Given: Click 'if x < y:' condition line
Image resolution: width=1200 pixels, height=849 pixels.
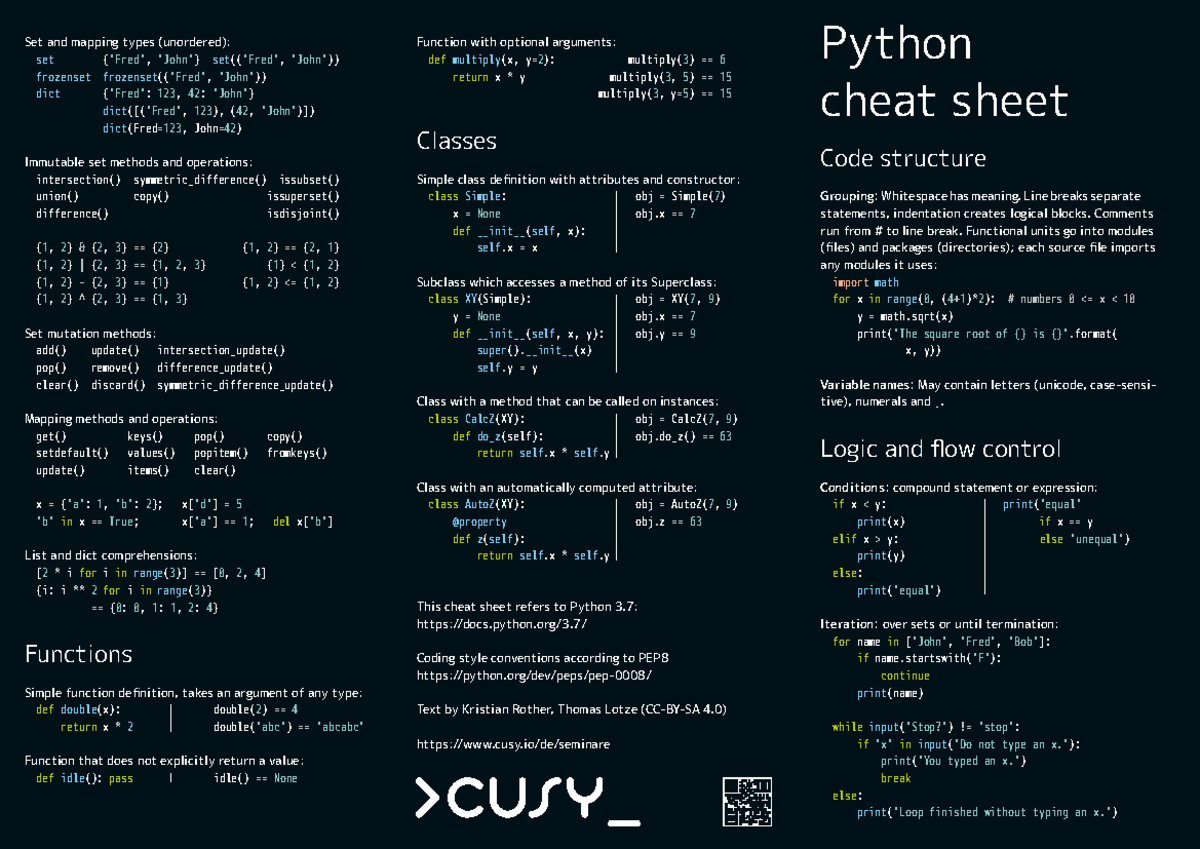Looking at the screenshot, I should 859,505.
